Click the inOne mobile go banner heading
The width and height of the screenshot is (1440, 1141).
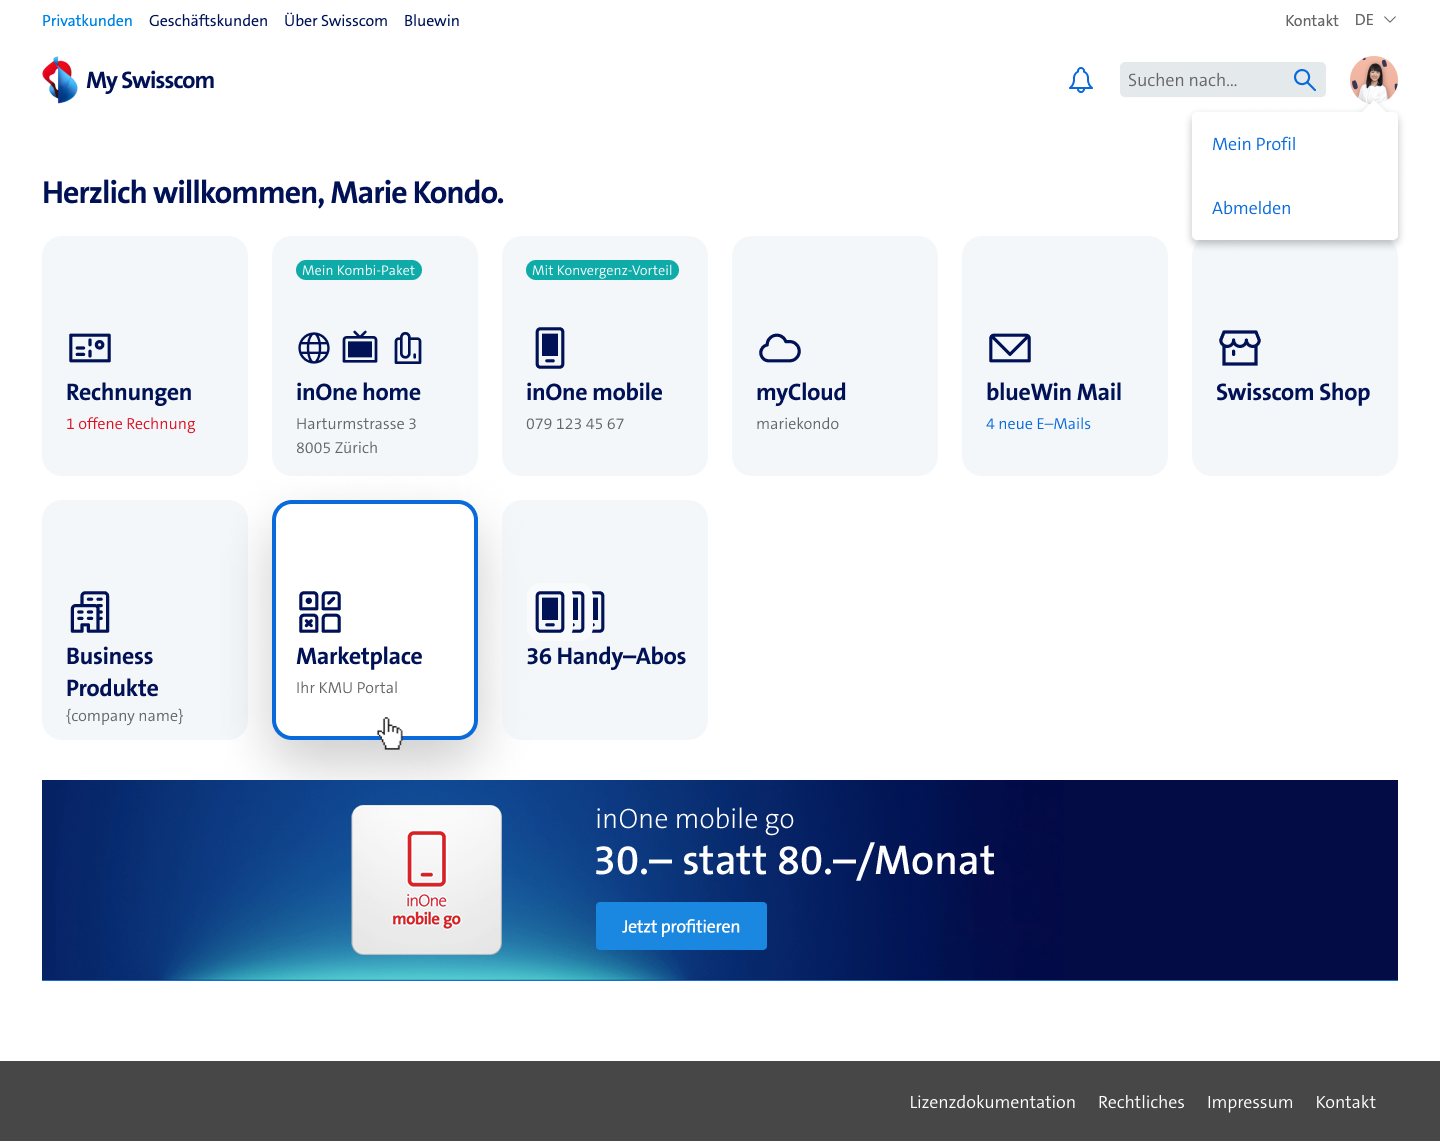pos(695,819)
